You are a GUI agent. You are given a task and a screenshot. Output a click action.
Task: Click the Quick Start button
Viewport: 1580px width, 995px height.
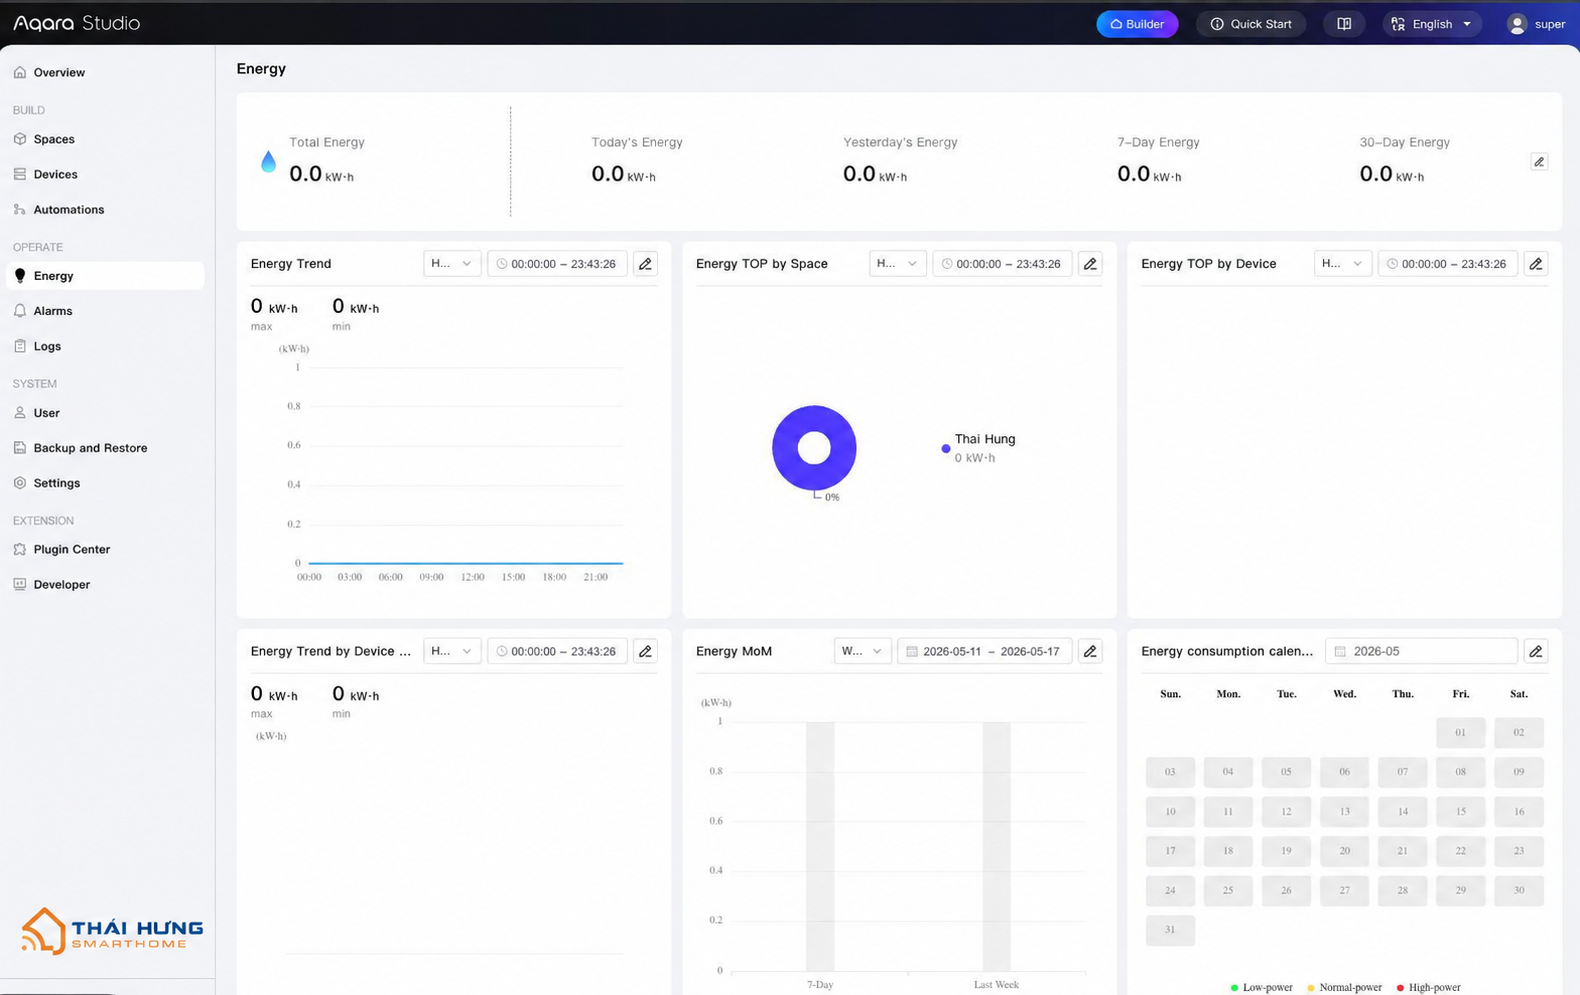1251,24
